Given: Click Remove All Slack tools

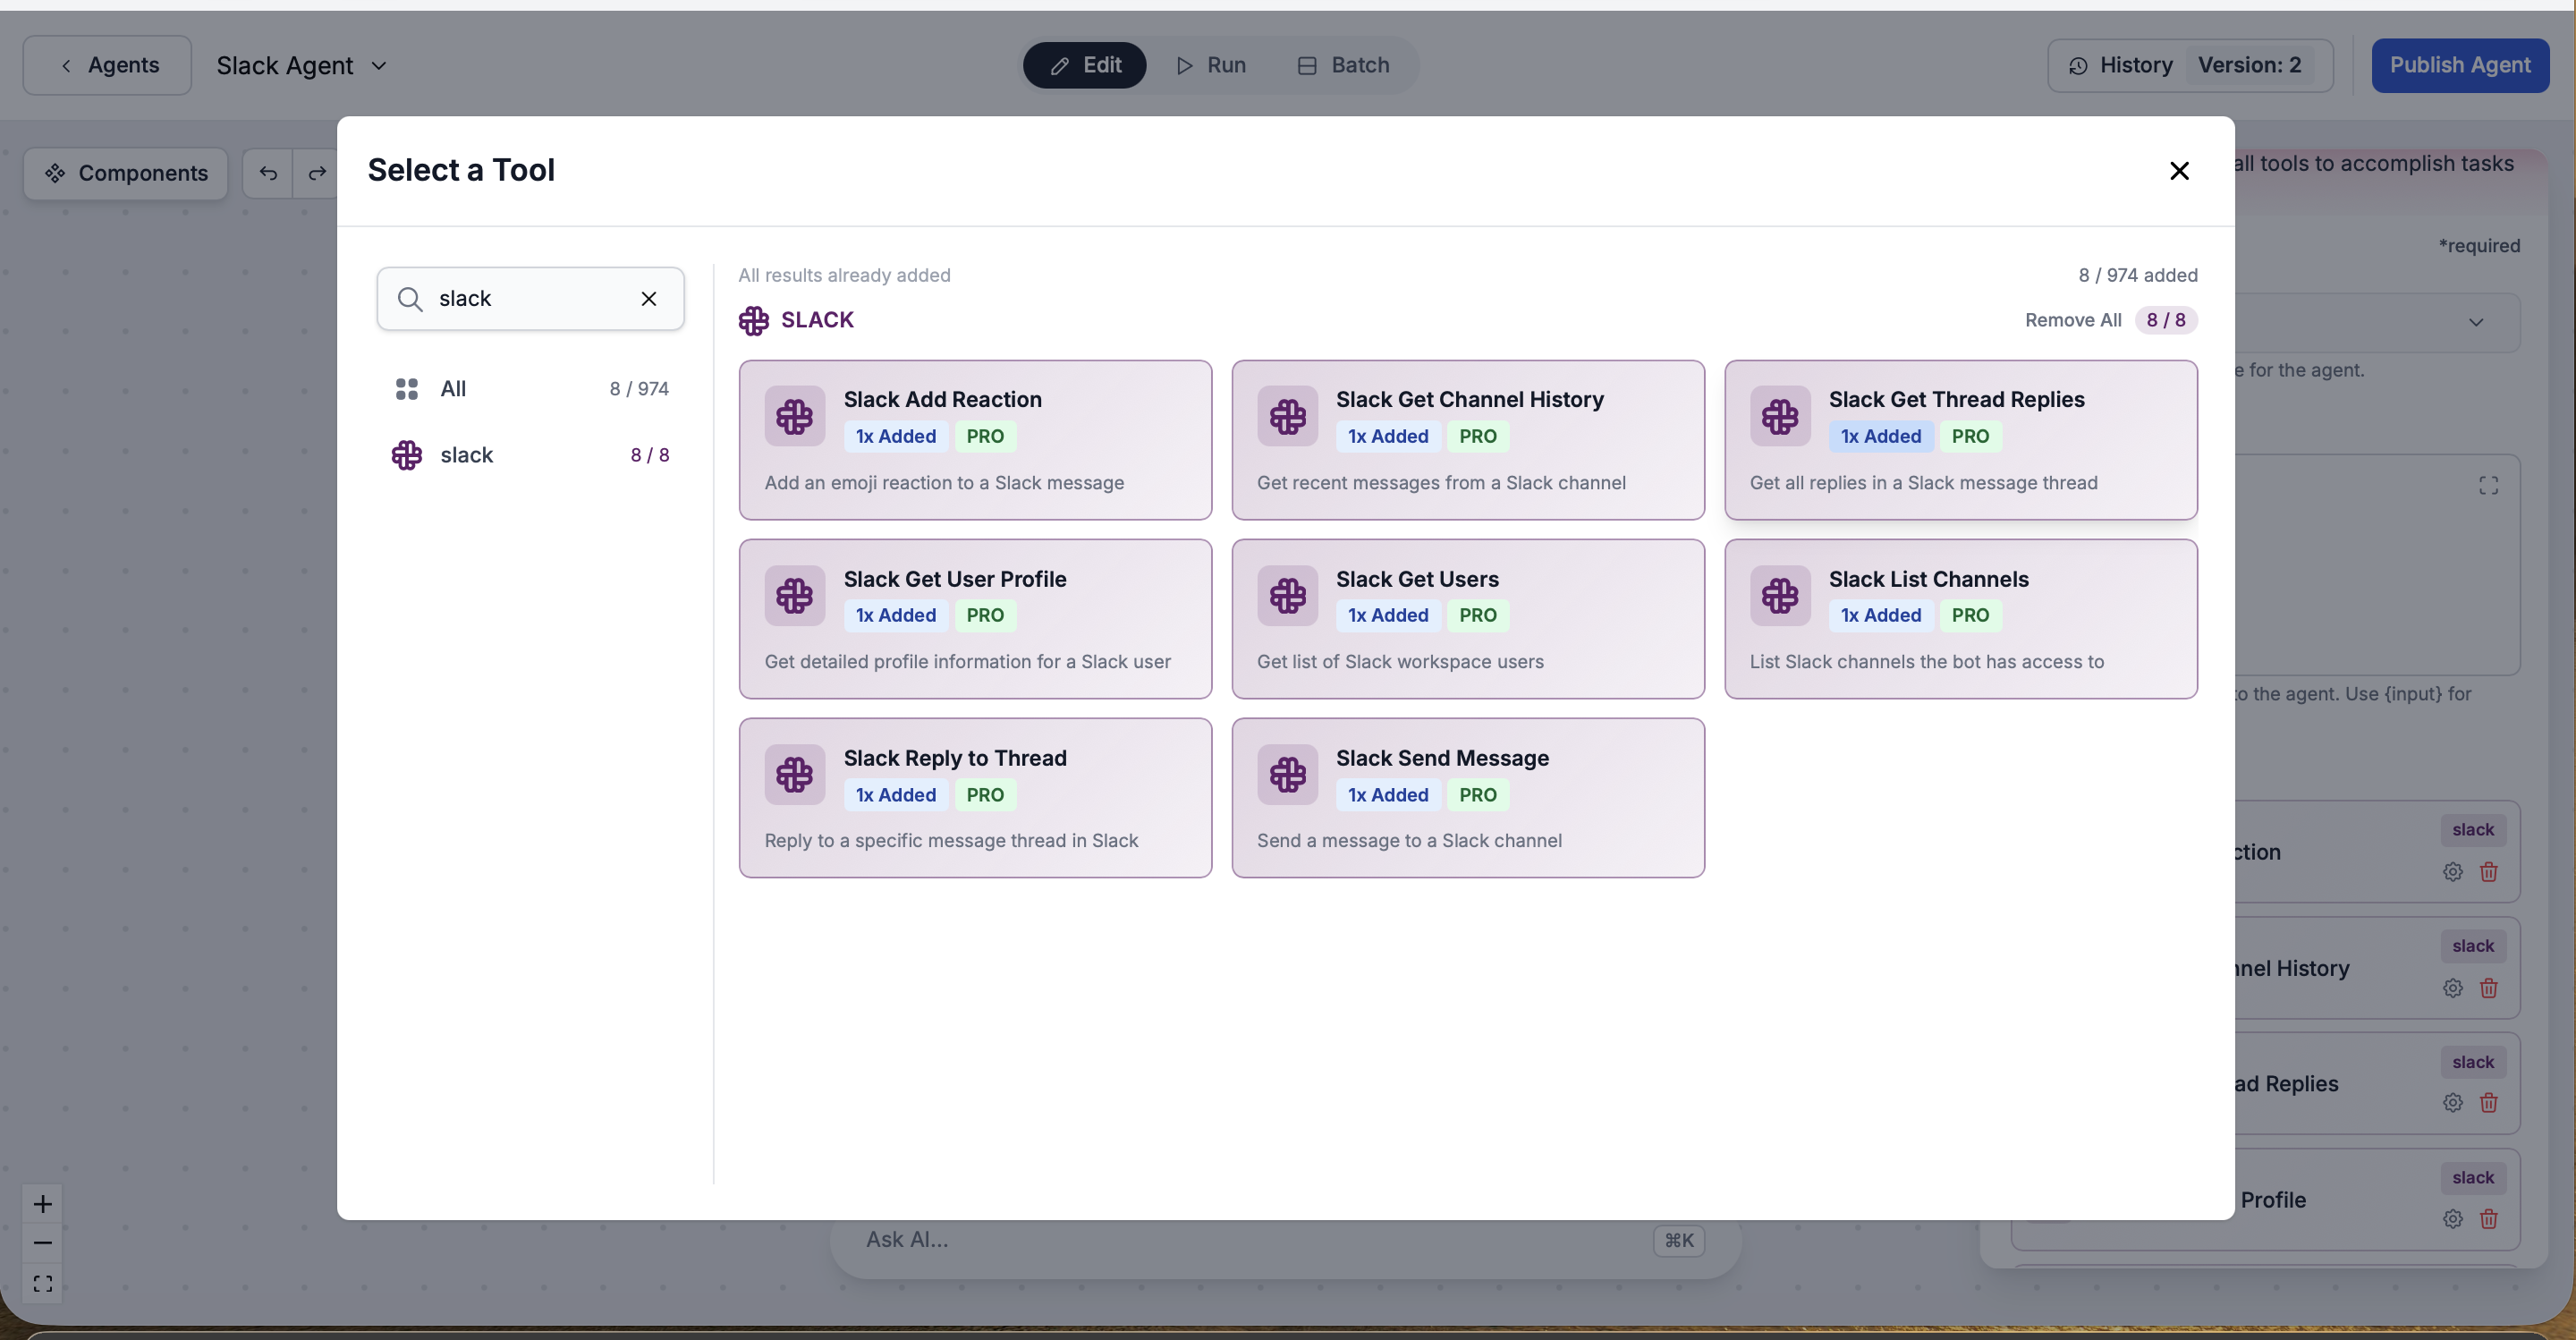Looking at the screenshot, I should [x=2073, y=320].
